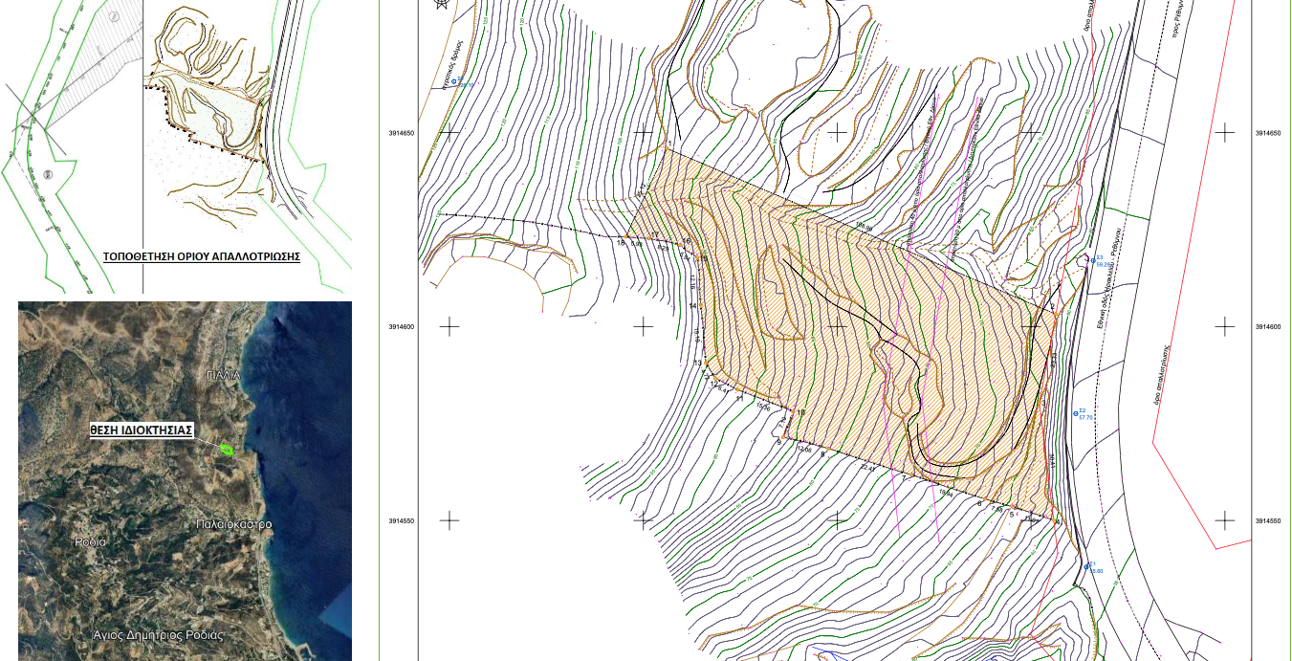Click the Άγιος Δημήτριος Ροδιάς label
Screen dimensions: 1292x661
(158, 635)
